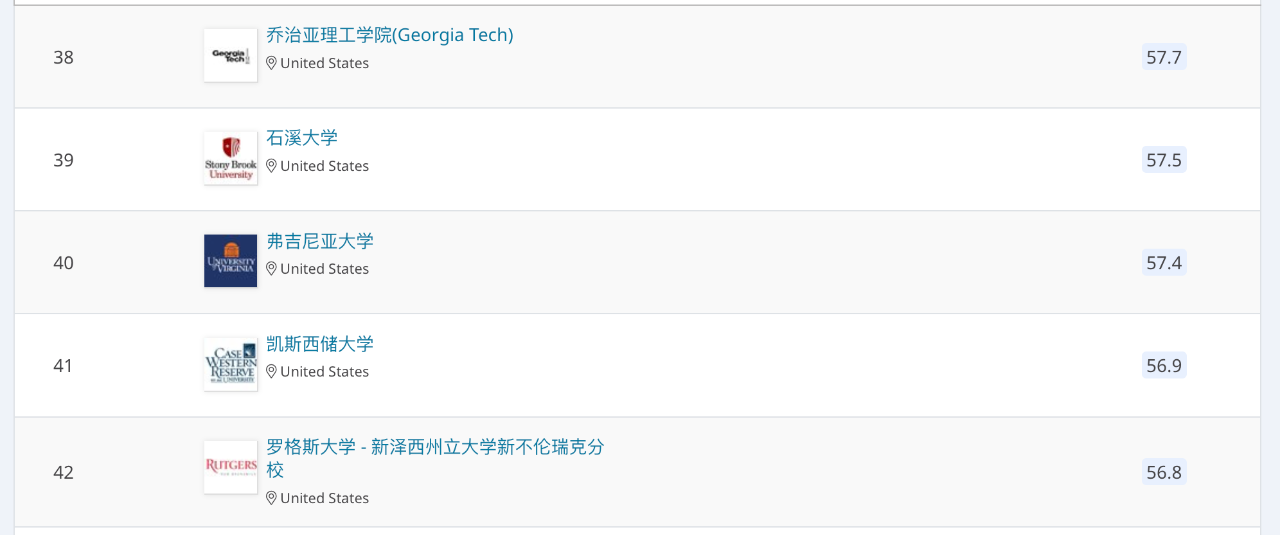Image resolution: width=1280 pixels, height=535 pixels.
Task: Click the Case Western Reserve logo
Action: [230, 364]
